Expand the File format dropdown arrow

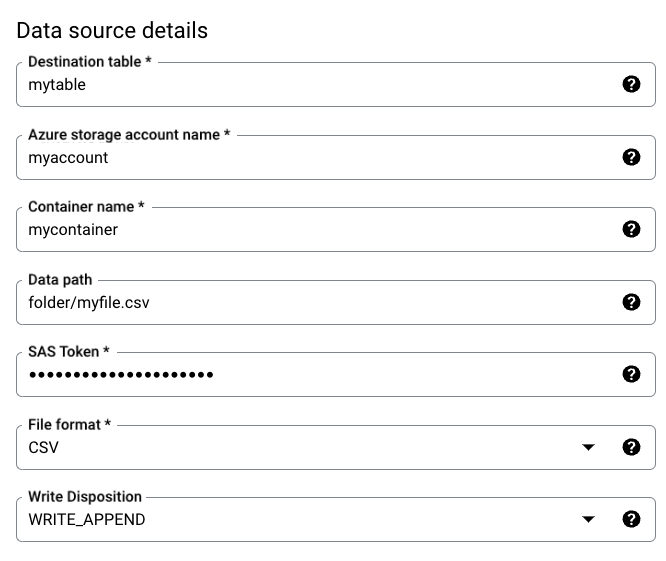coord(588,447)
